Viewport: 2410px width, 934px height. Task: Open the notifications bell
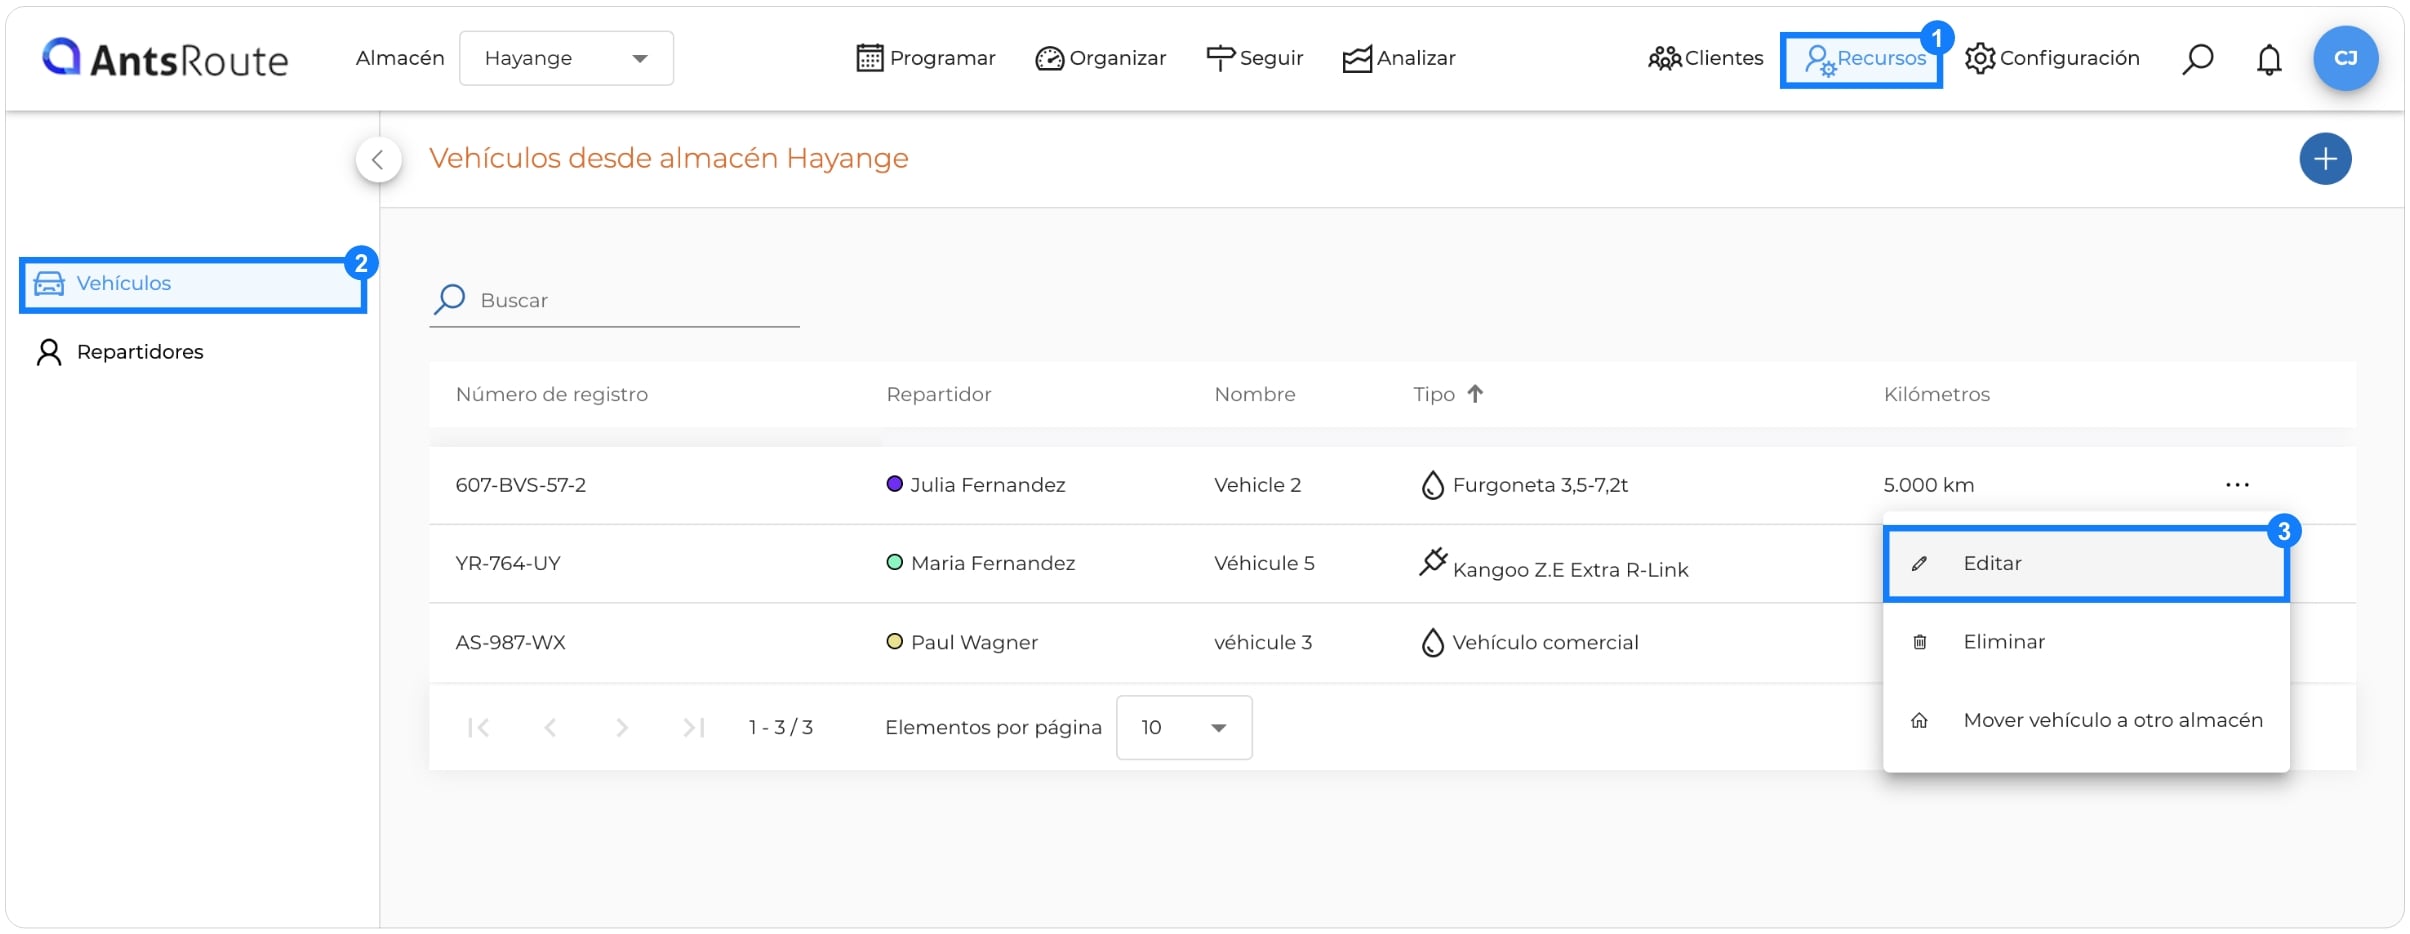pyautogui.click(x=2269, y=59)
